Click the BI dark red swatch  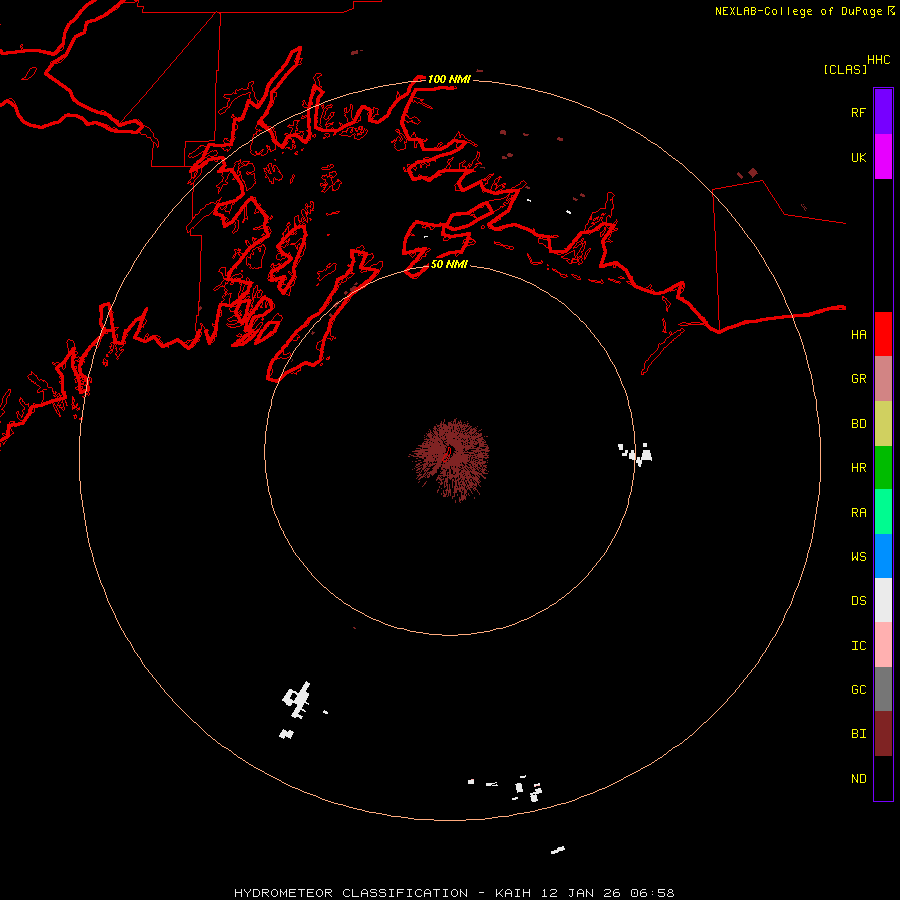tap(883, 734)
